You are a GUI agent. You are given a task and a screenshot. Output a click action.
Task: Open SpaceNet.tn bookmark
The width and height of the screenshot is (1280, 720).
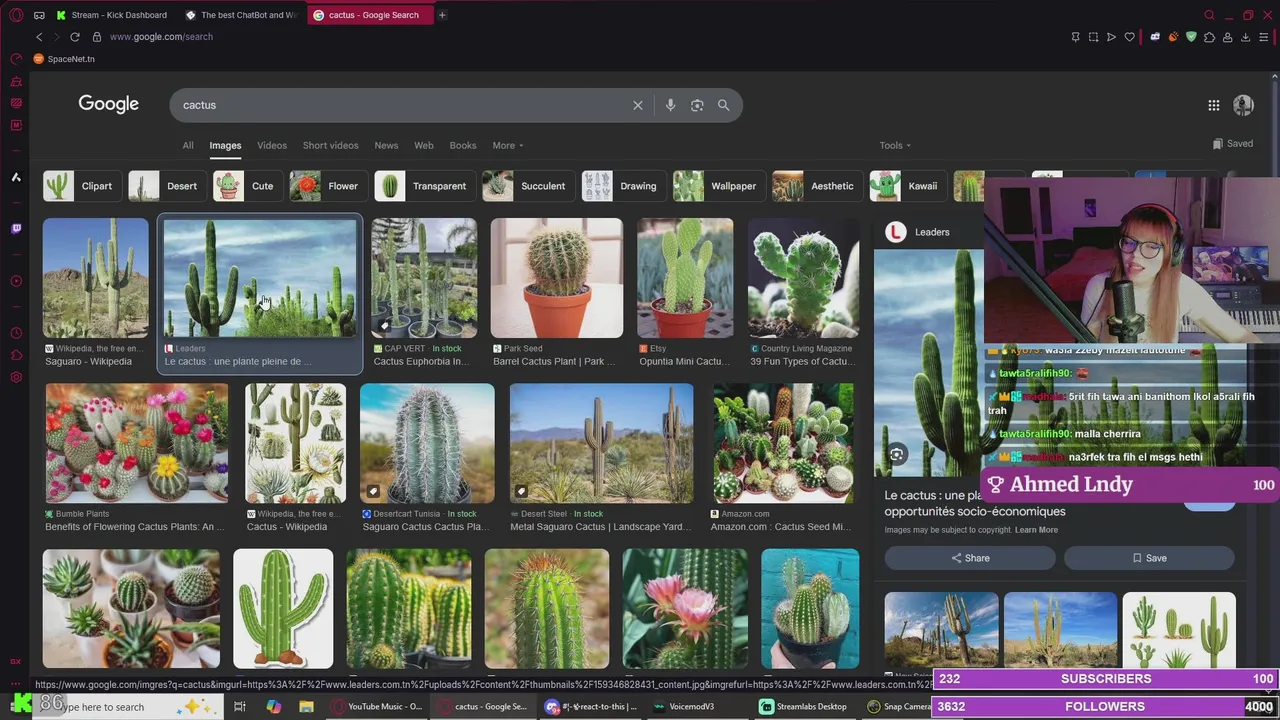[x=64, y=59]
